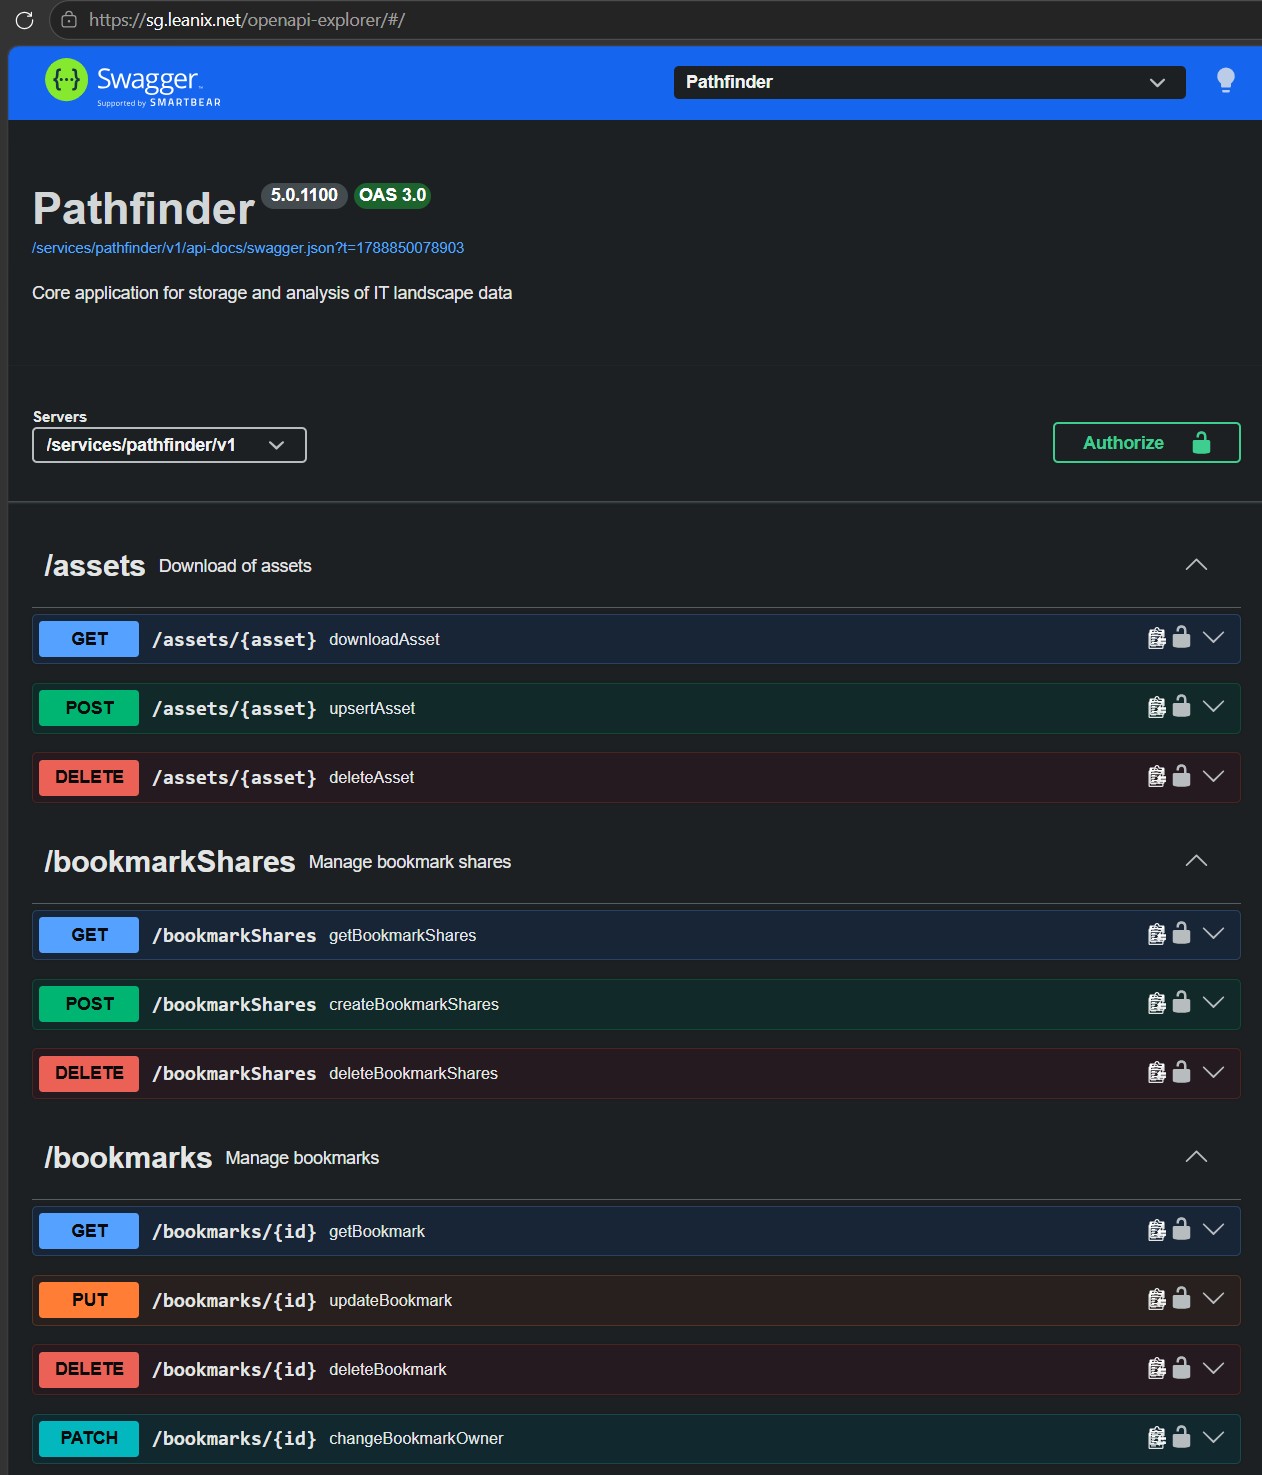Collapse the /bookmarks section chevron
Screen dimensions: 1262x1475
1196,1157
